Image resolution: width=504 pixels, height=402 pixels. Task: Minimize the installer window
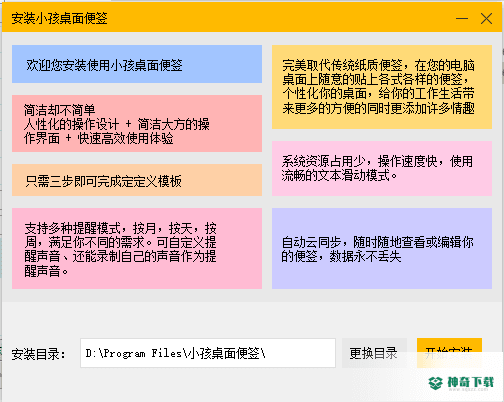coord(462,18)
